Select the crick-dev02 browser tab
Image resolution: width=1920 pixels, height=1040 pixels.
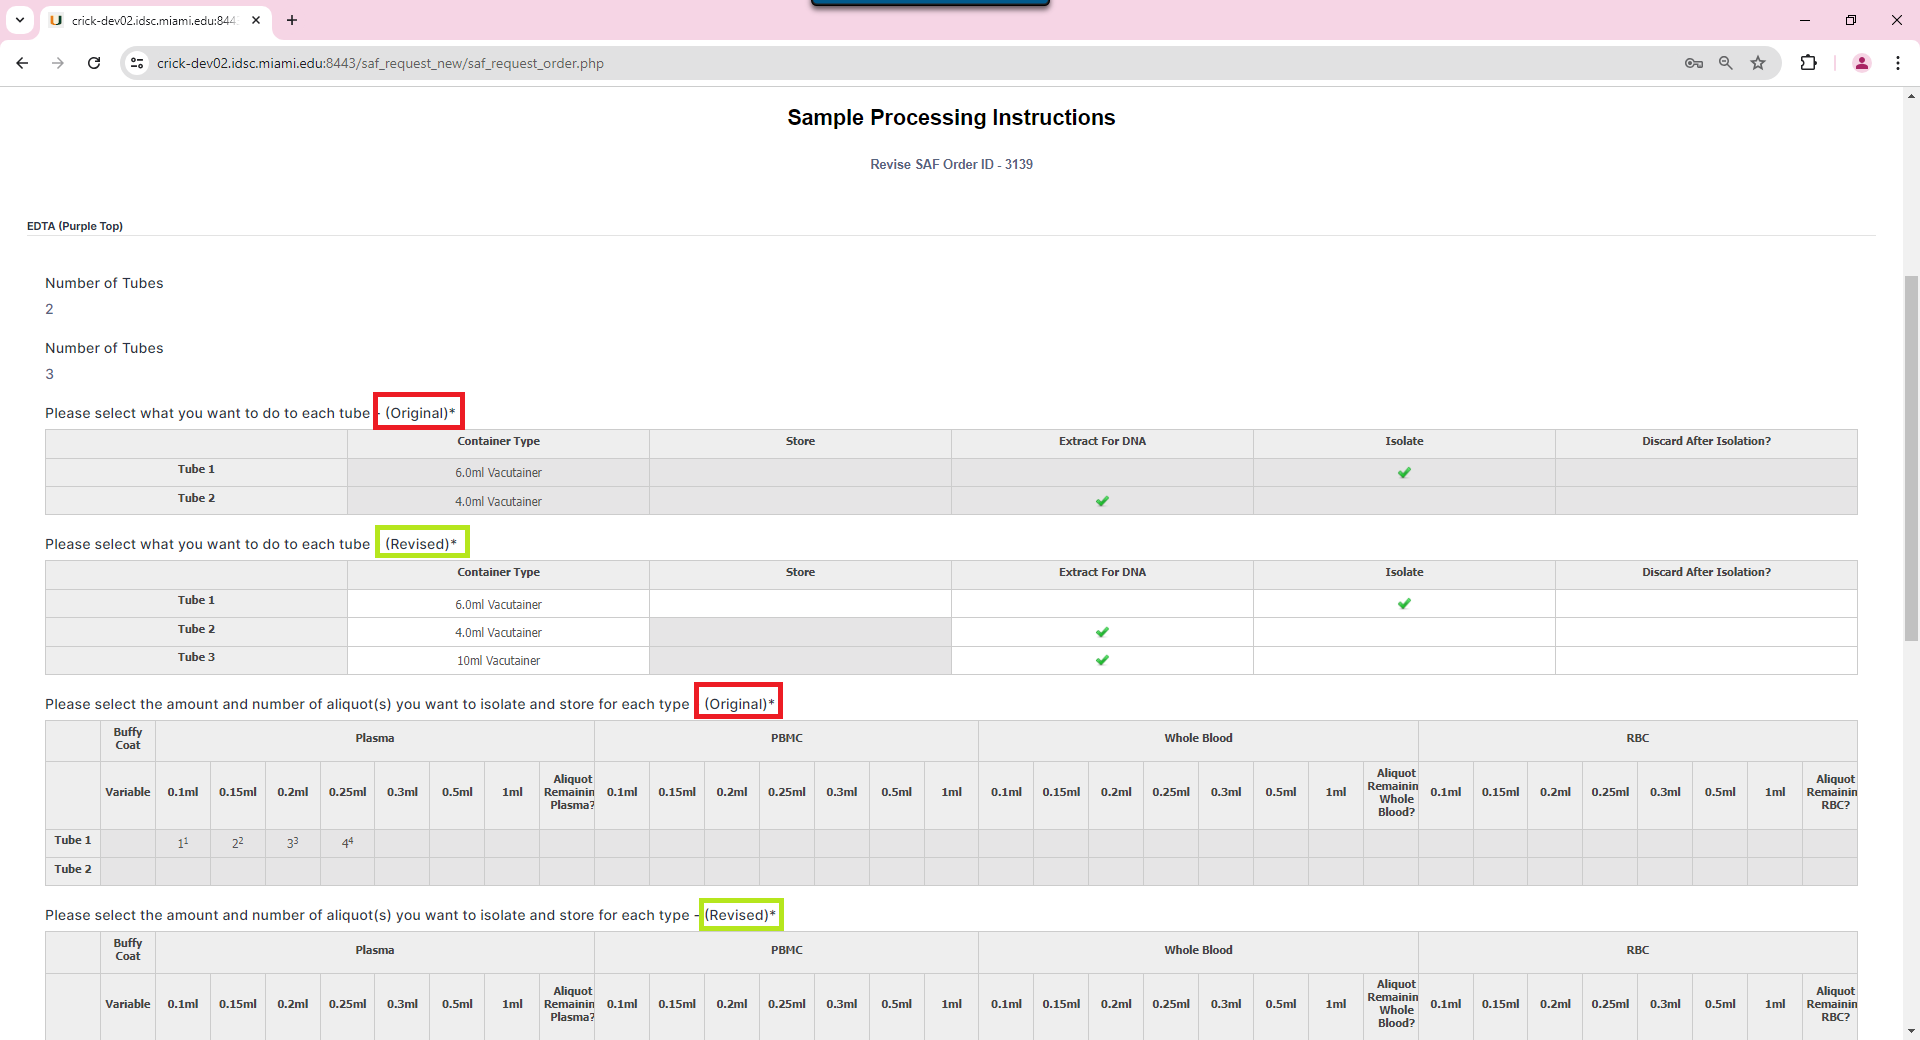point(150,20)
